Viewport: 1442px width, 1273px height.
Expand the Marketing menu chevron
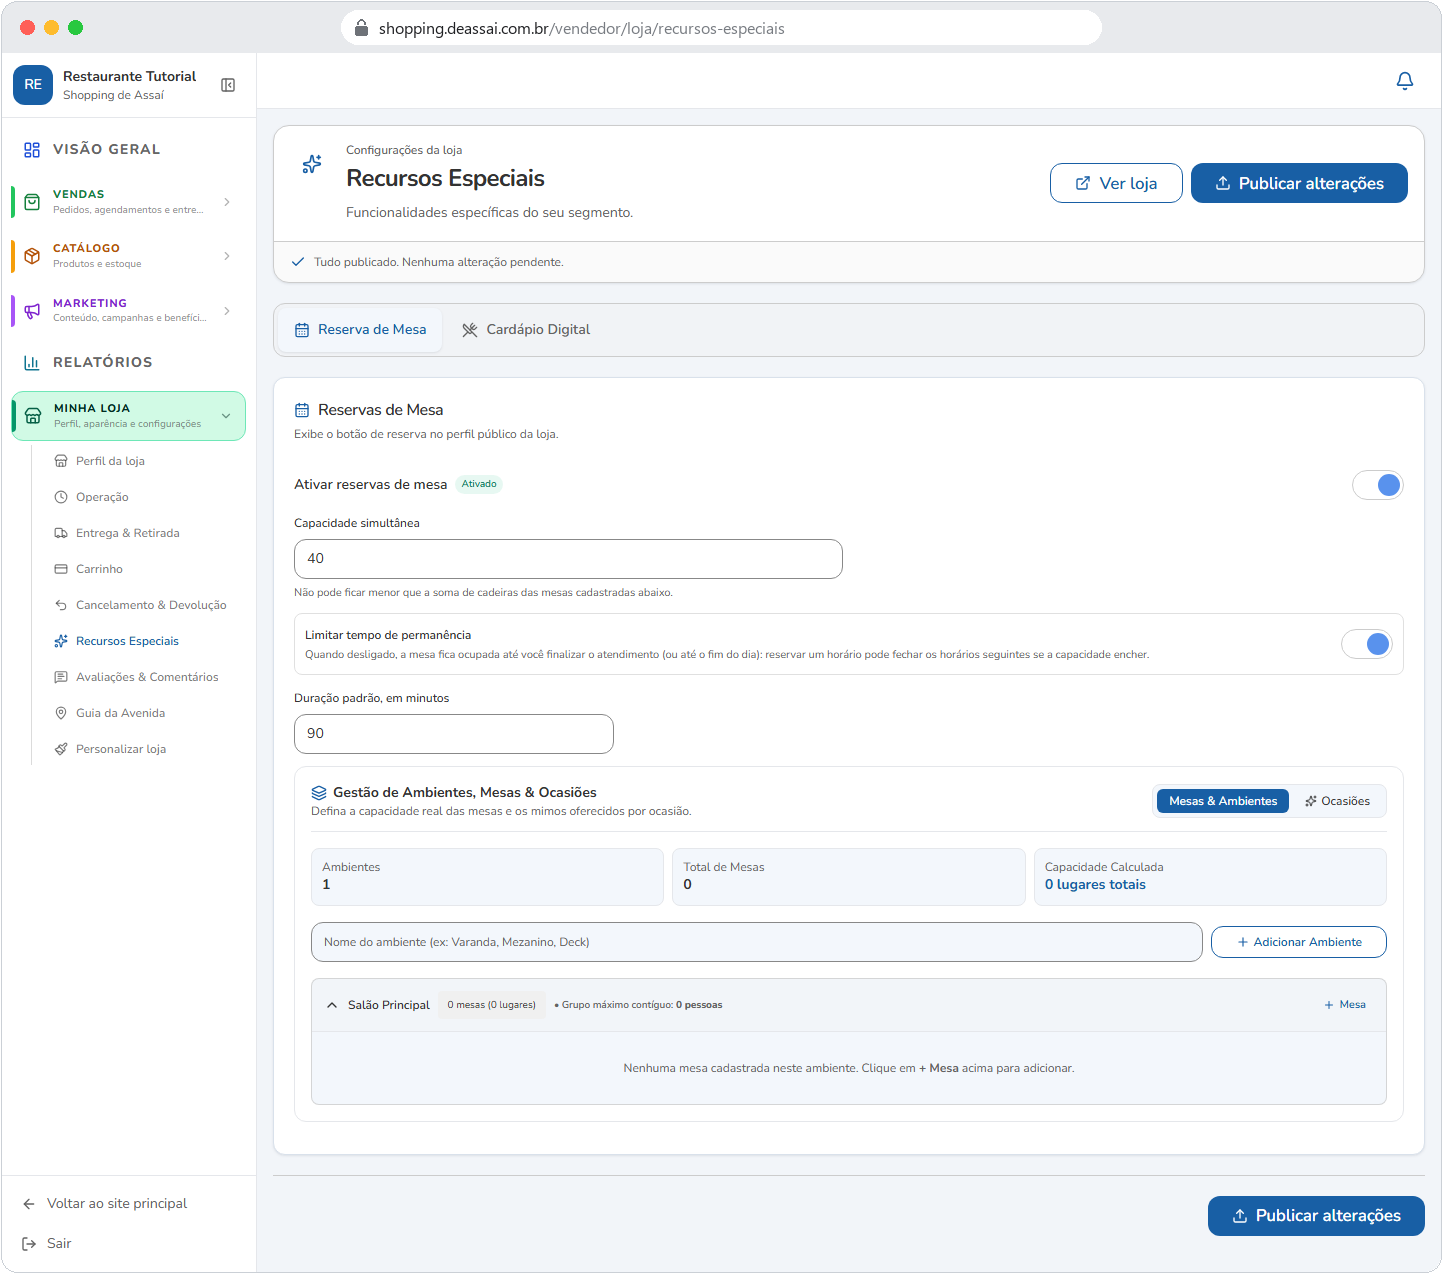(227, 310)
